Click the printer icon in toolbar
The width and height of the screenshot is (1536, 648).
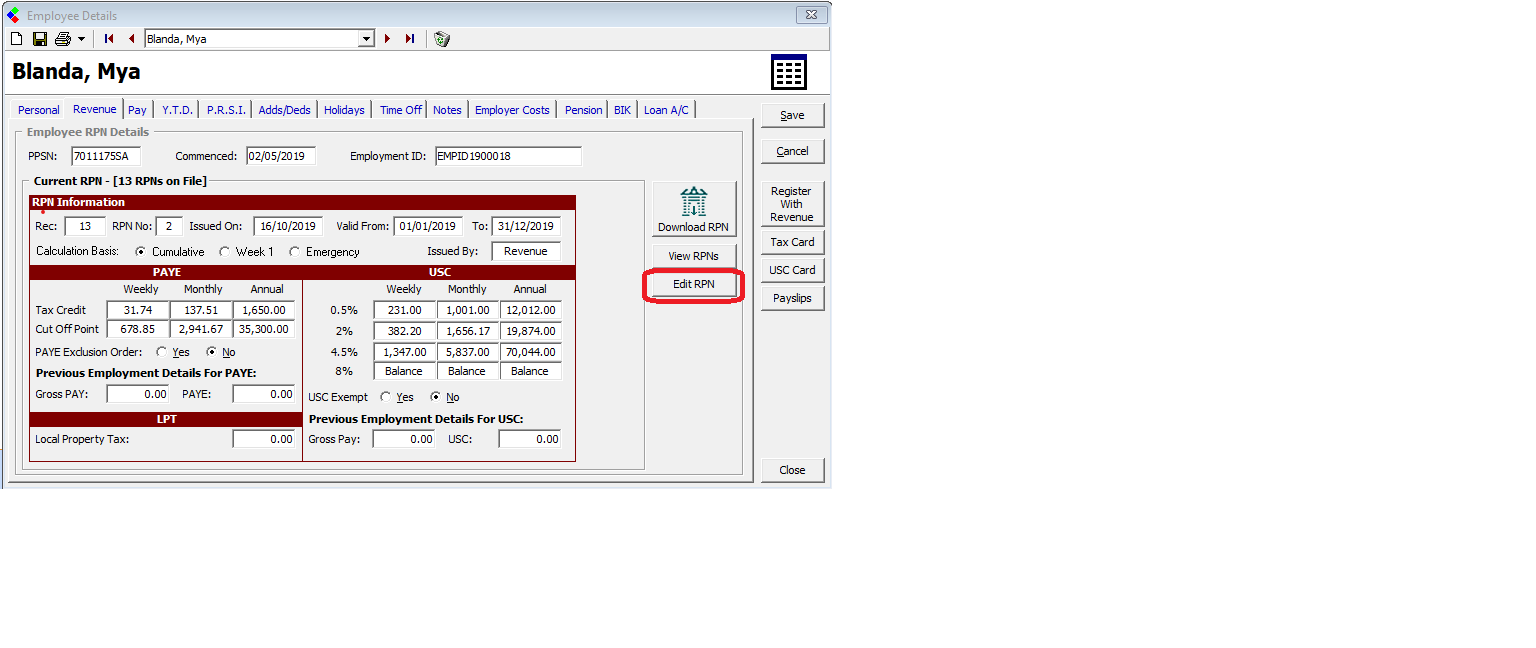pyautogui.click(x=63, y=39)
